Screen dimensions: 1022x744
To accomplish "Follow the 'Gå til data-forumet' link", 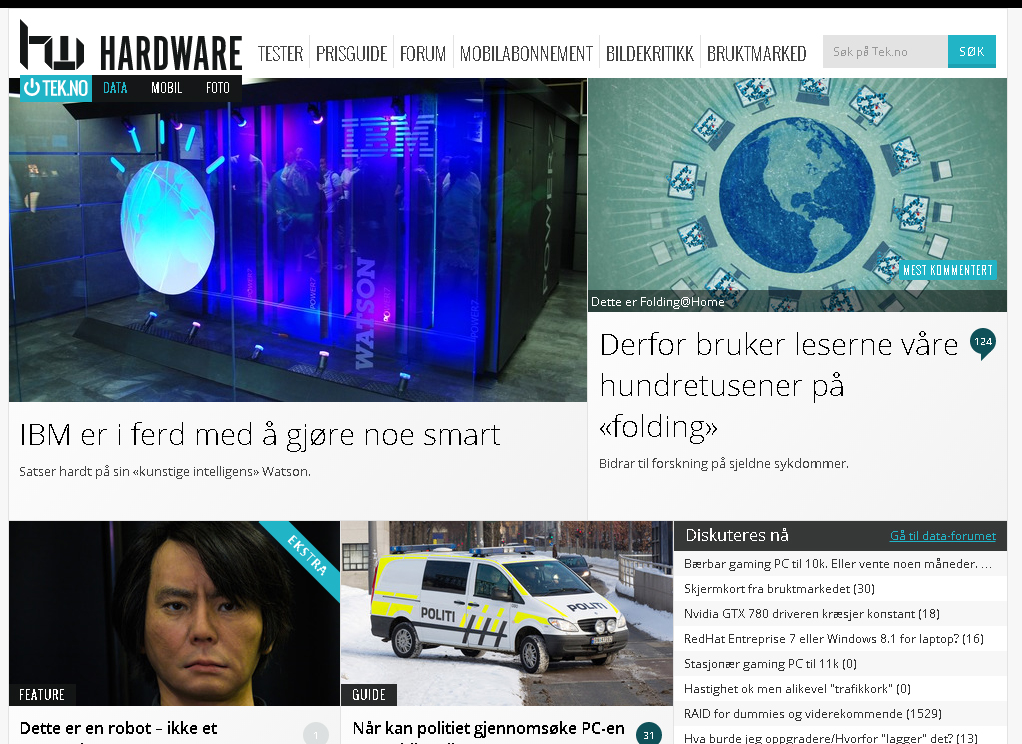I will 942,536.
